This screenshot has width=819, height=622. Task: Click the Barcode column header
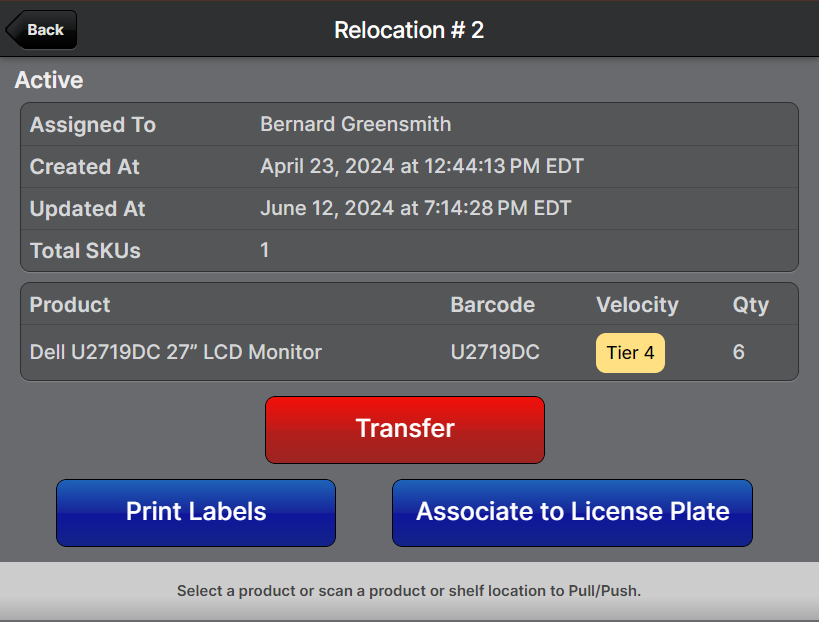(493, 305)
